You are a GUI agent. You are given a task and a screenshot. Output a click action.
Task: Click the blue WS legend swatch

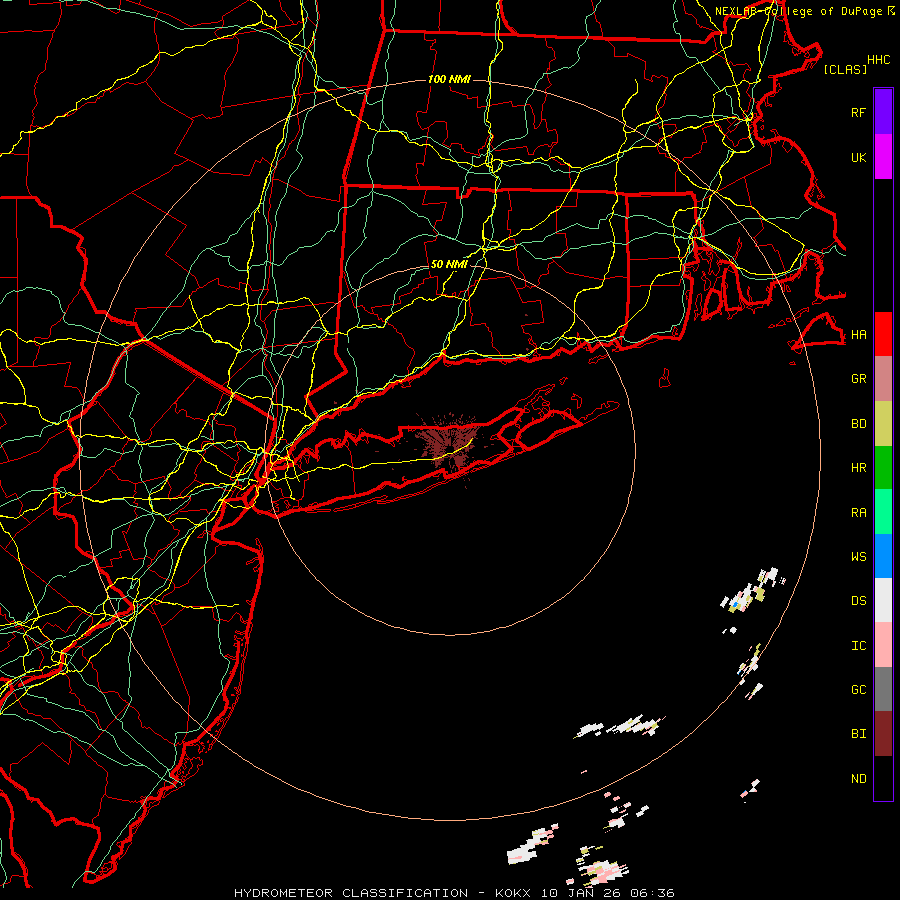coord(883,556)
